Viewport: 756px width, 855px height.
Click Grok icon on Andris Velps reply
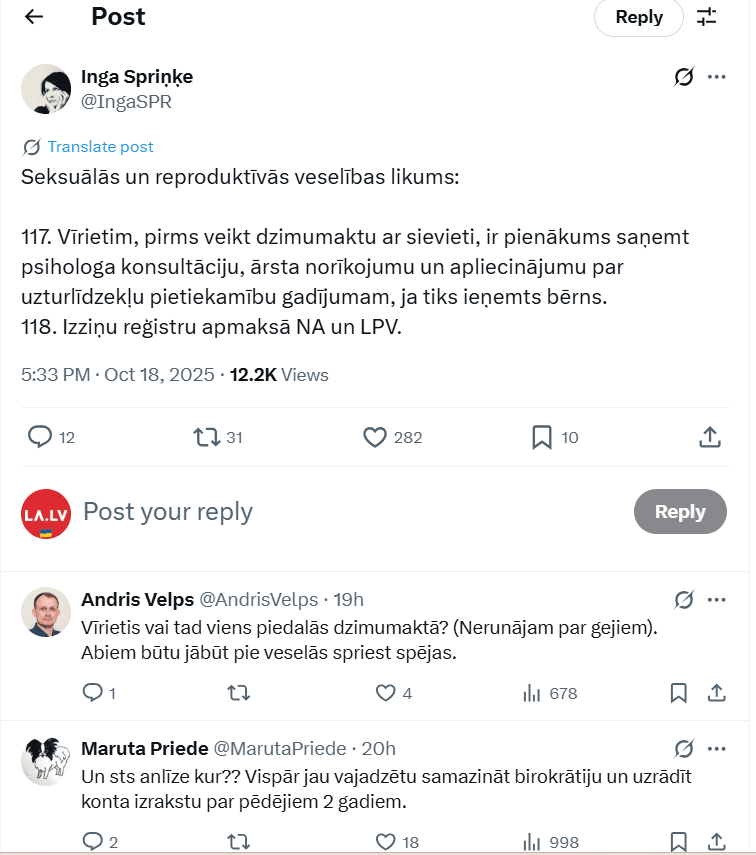[x=684, y=600]
